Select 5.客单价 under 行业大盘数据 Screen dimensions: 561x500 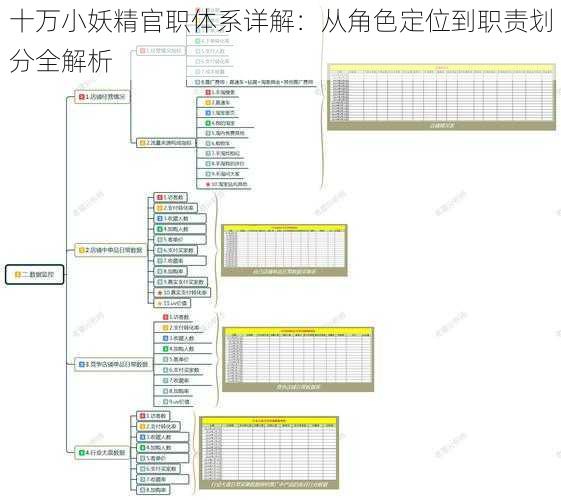(163, 458)
